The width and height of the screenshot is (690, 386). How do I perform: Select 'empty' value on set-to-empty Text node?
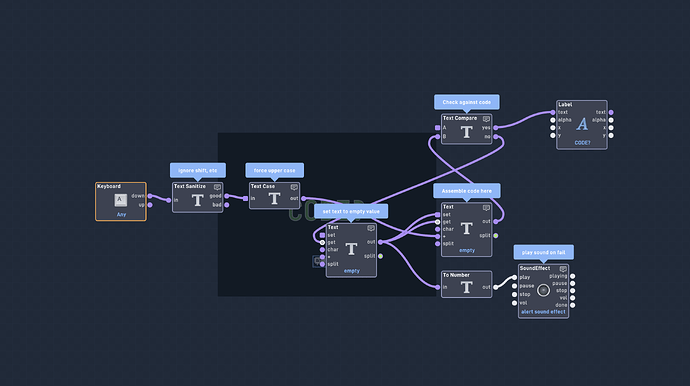pos(352,271)
